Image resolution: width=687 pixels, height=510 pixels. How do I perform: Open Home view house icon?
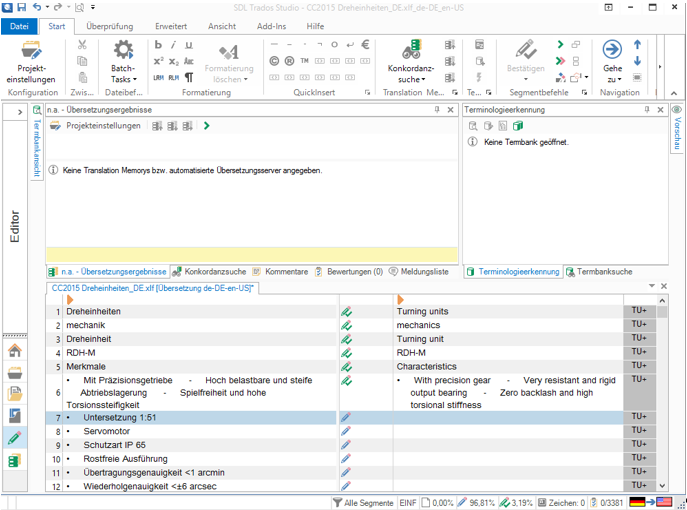pos(14,351)
